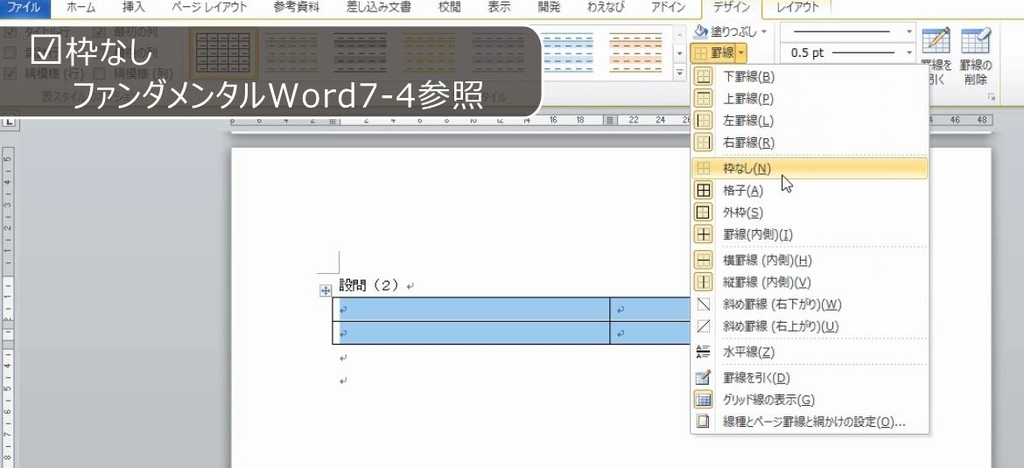Apply the 外枠 outside border option
The image size is (1024, 468).
809,212
